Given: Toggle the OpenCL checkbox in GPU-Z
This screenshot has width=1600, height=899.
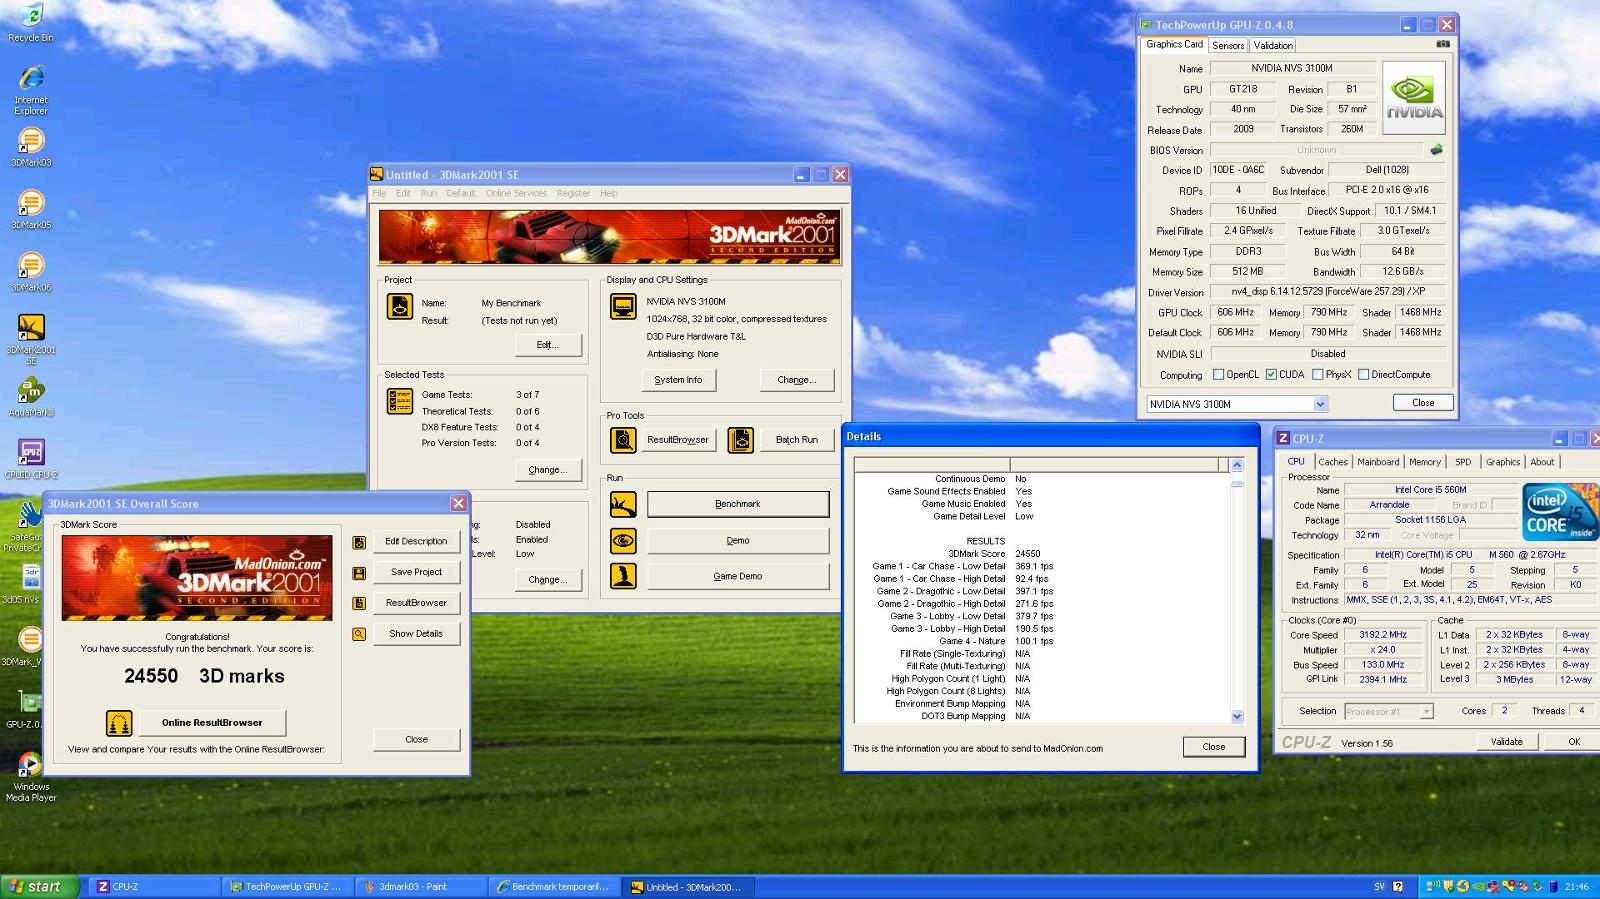Looking at the screenshot, I should (x=1218, y=374).
